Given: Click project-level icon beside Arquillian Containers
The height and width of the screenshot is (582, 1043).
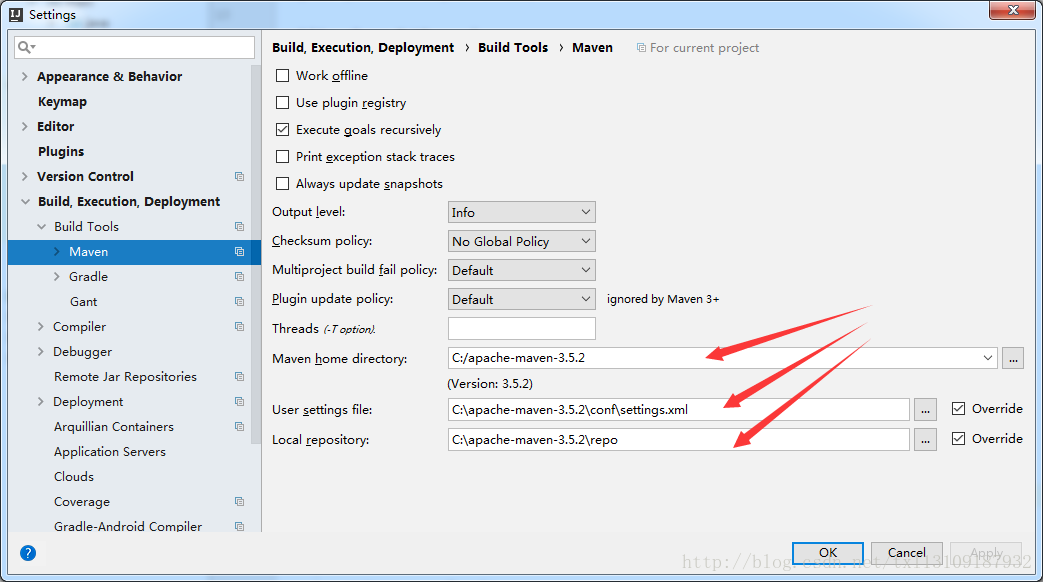Looking at the screenshot, I should coord(239,426).
